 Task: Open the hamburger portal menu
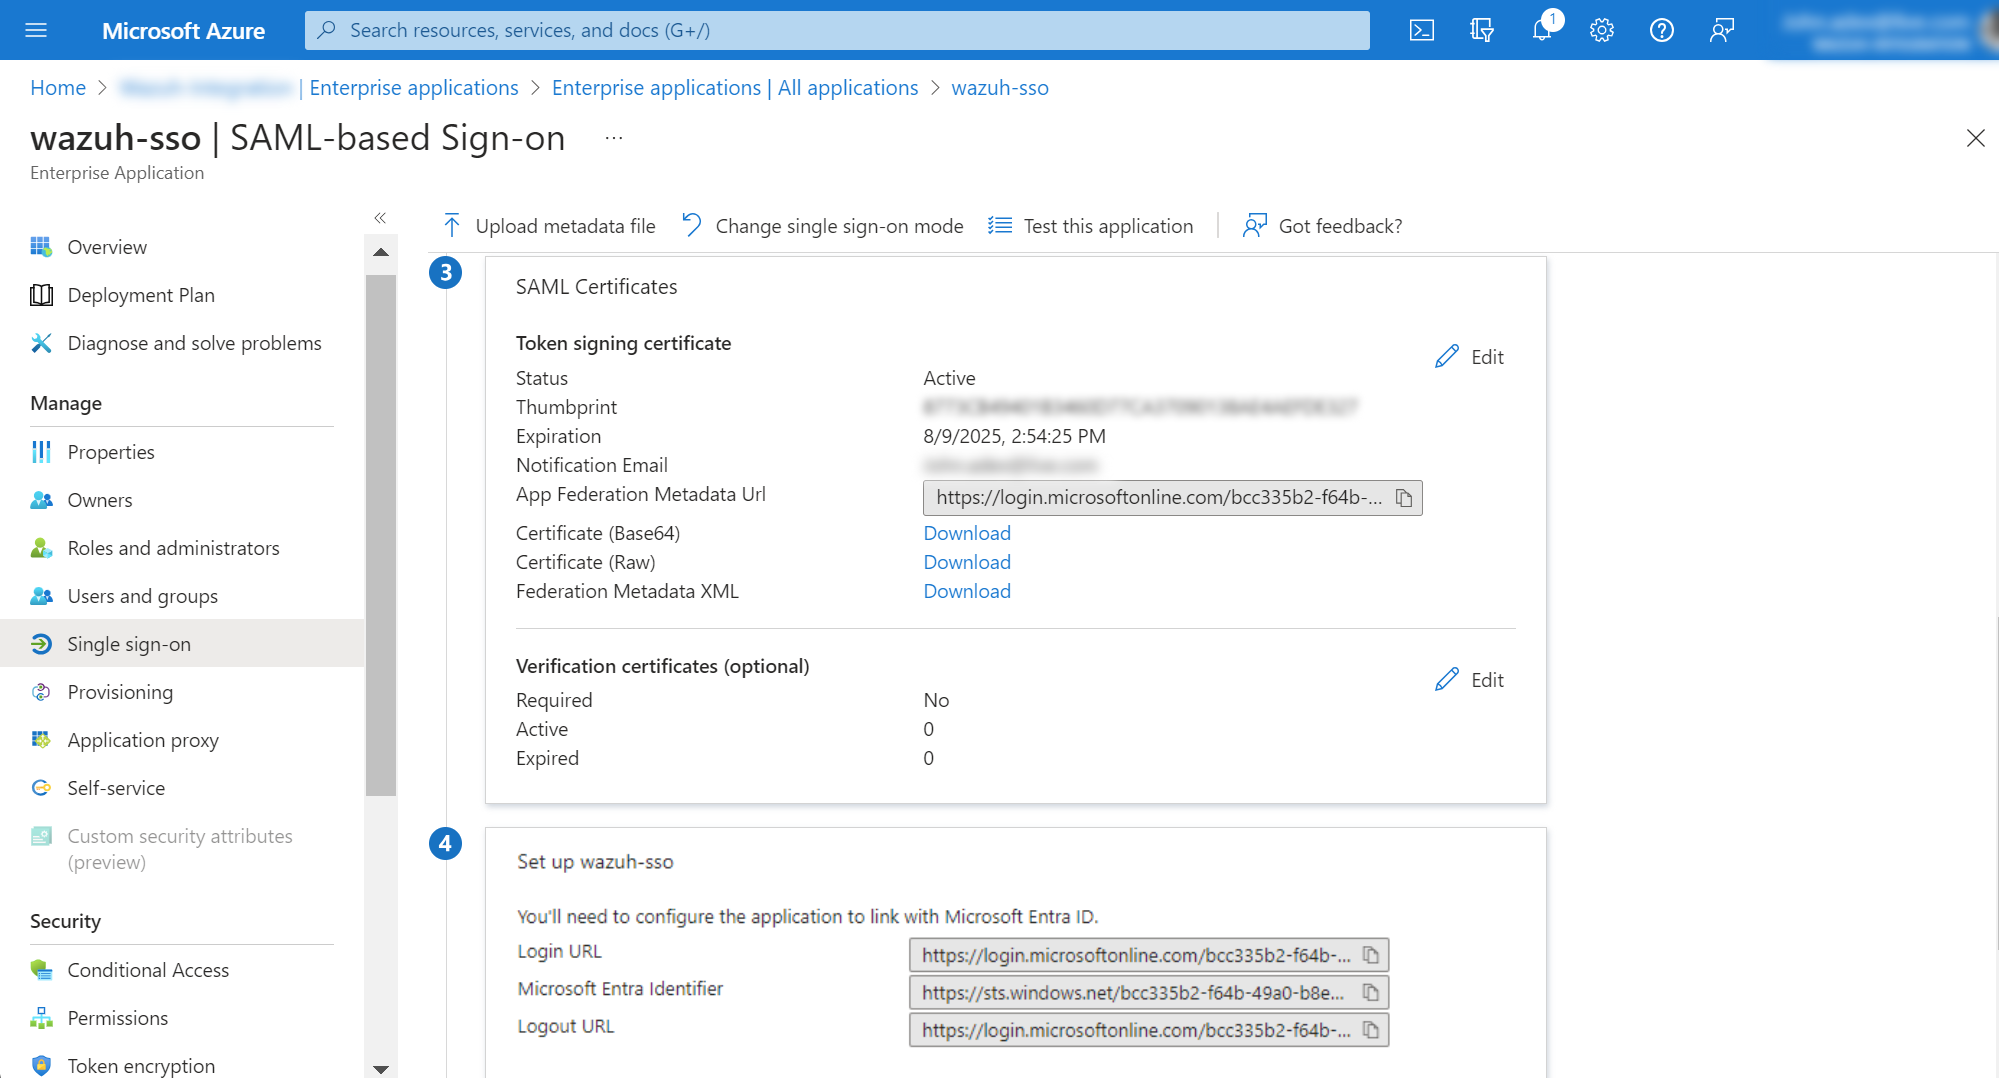tap(36, 30)
